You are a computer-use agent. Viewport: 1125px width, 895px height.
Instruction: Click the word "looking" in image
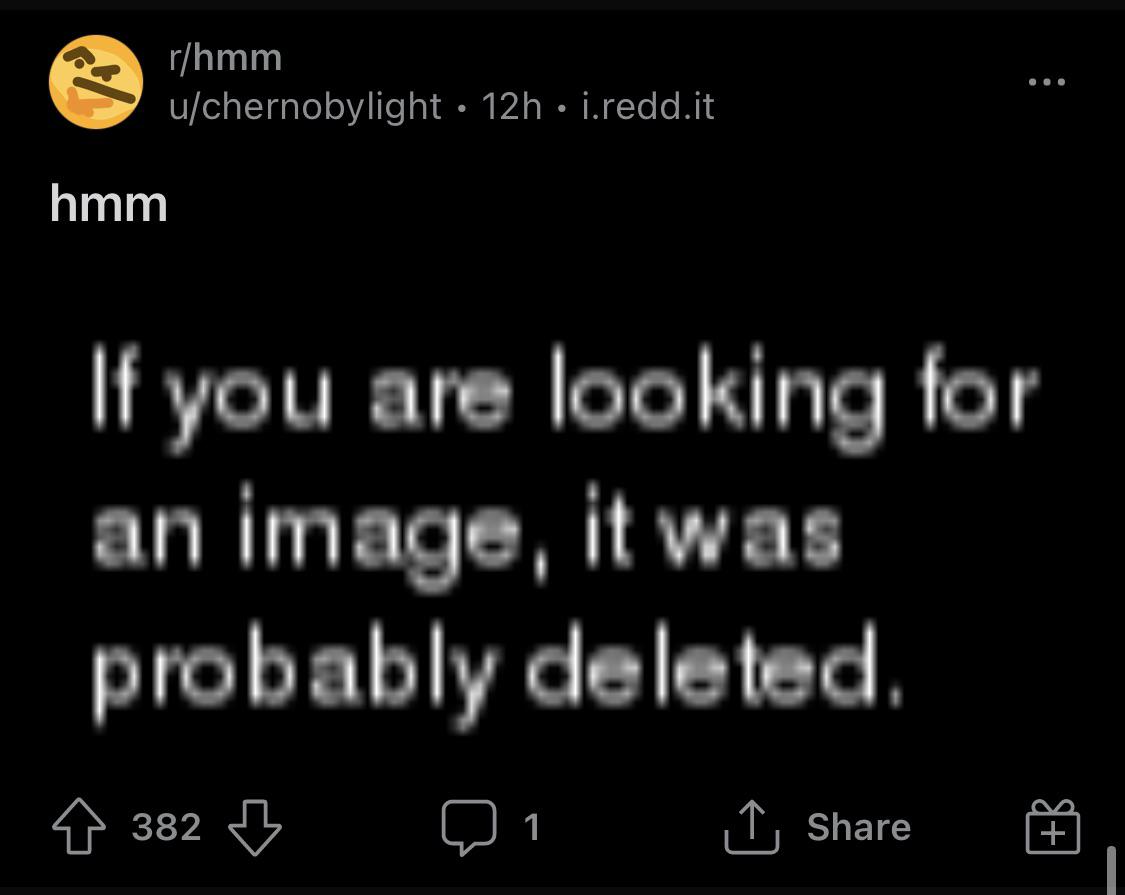715,395
